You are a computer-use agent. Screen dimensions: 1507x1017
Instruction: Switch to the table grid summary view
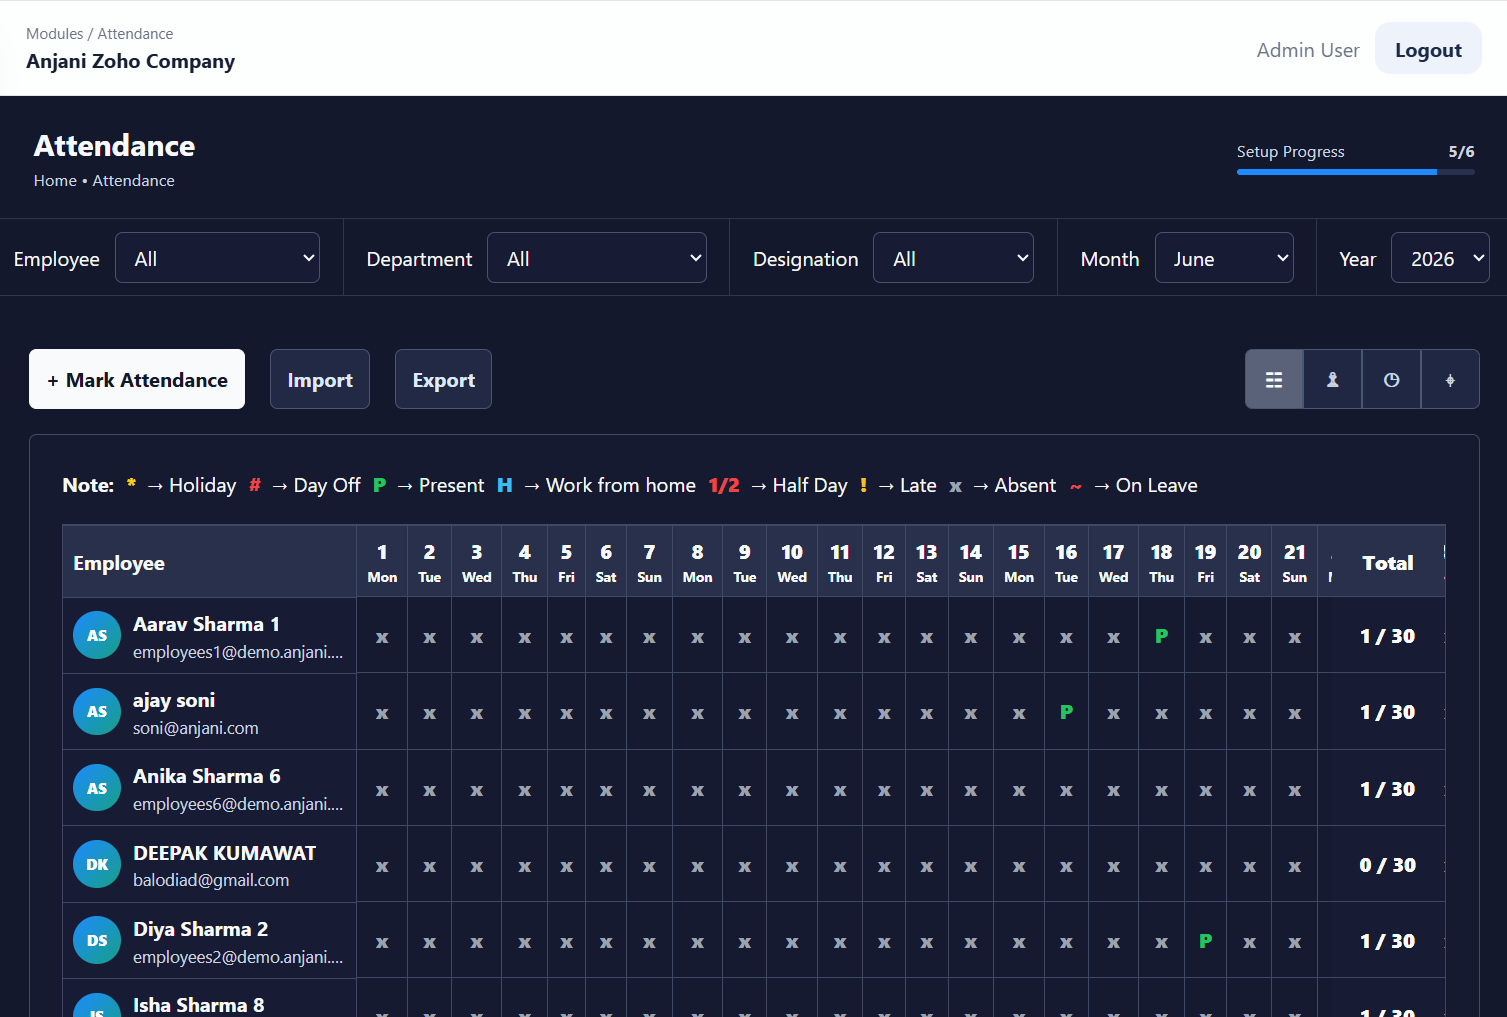click(x=1274, y=379)
